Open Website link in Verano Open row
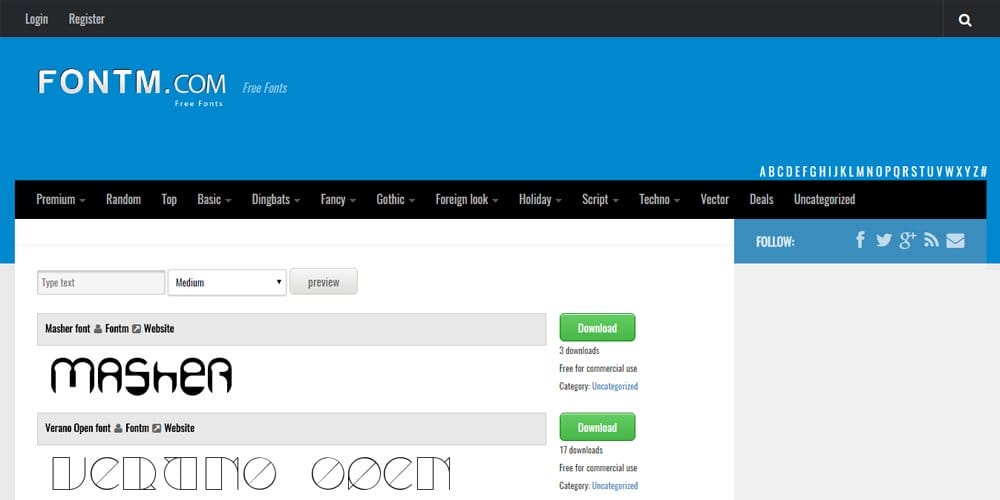This screenshot has width=1000, height=500. click(x=179, y=429)
